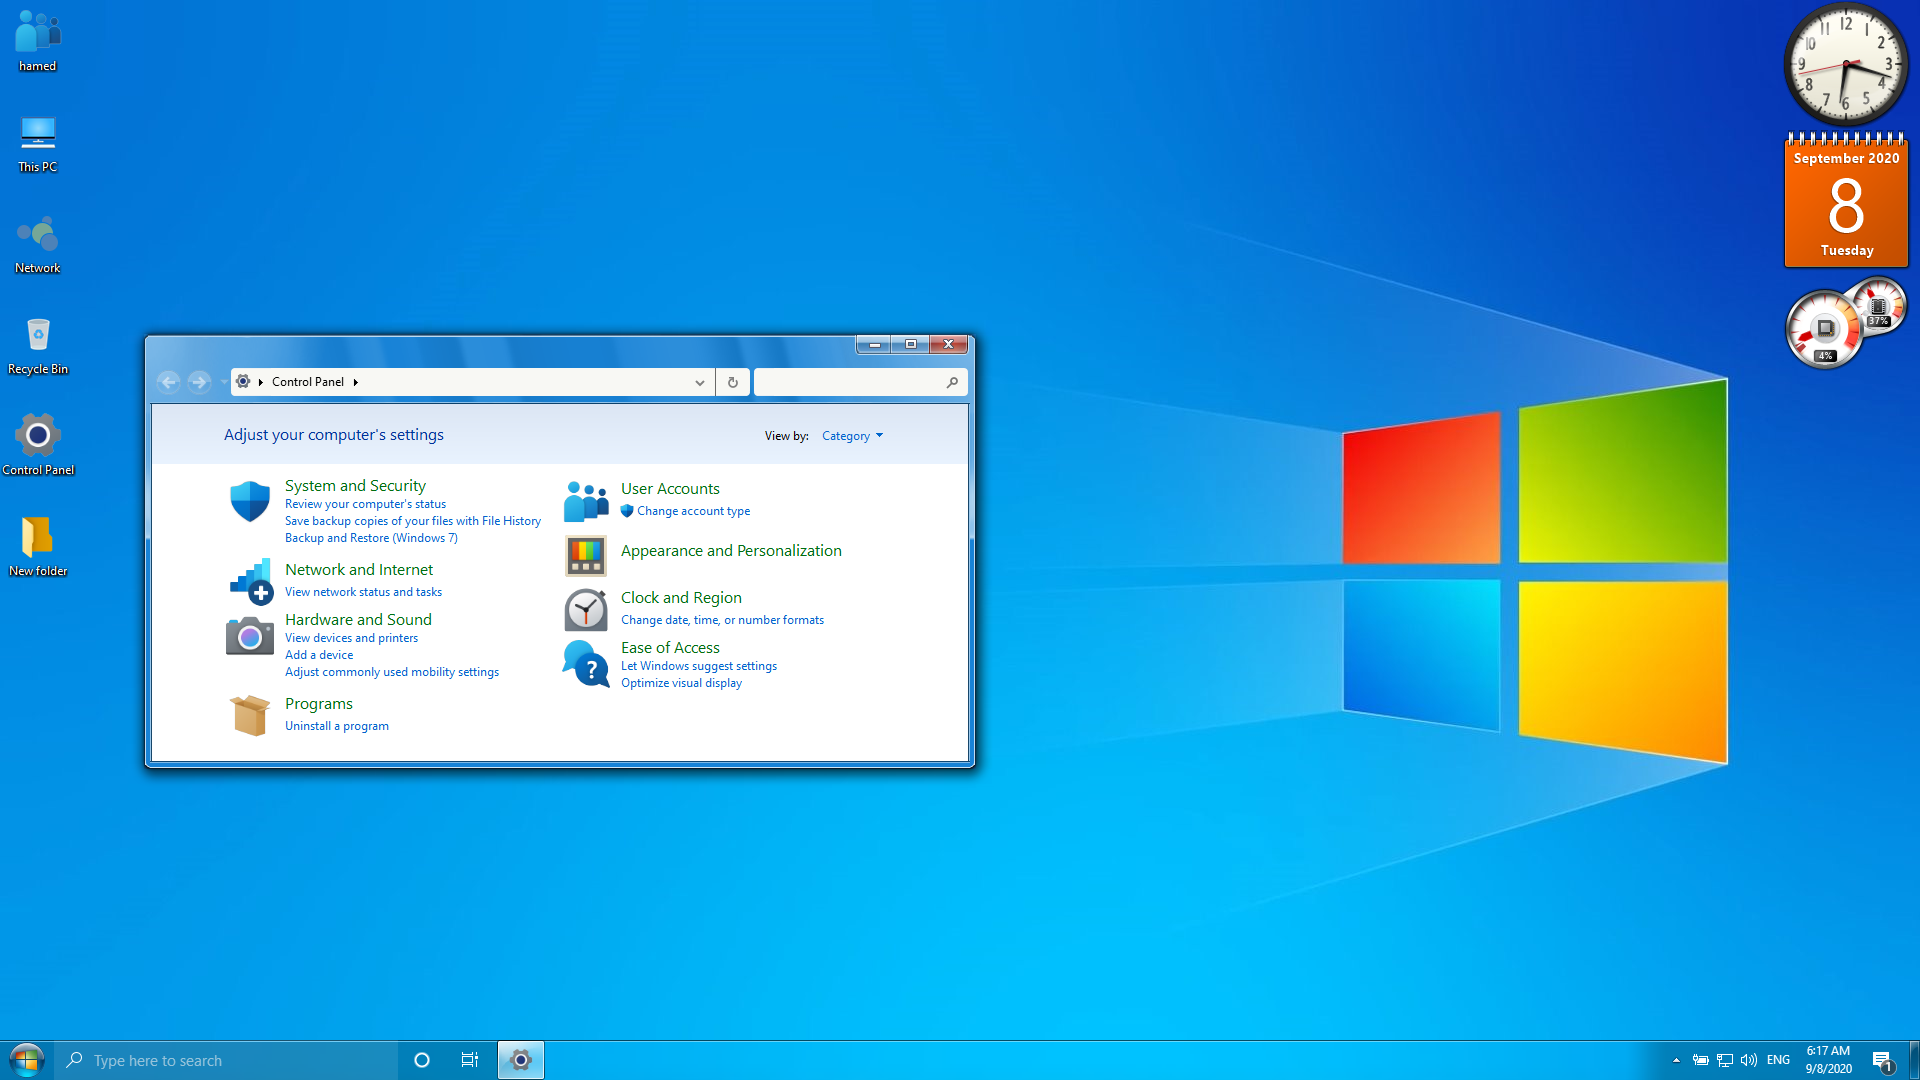This screenshot has height=1080, width=1920.
Task: Click the Control Panel search field
Action: point(848,382)
